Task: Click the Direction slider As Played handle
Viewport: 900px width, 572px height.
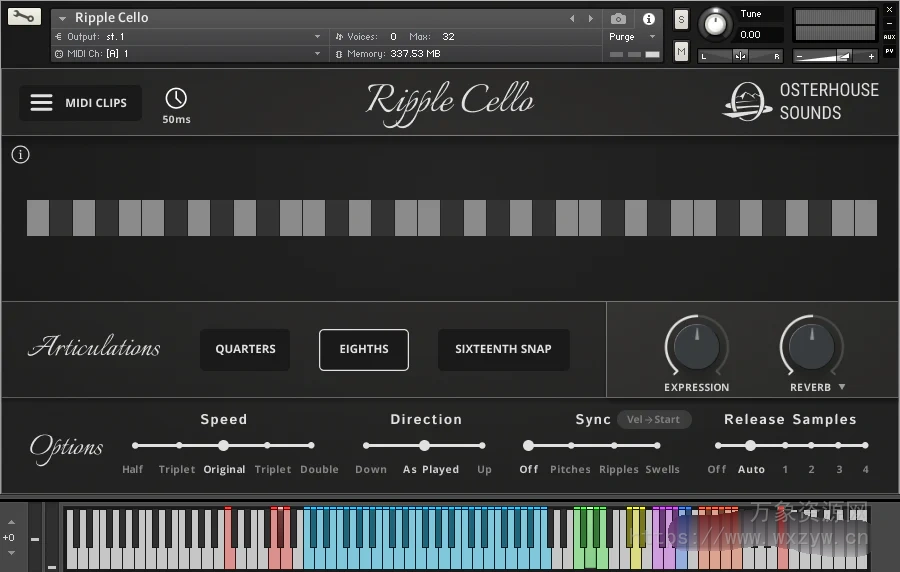Action: tap(424, 445)
